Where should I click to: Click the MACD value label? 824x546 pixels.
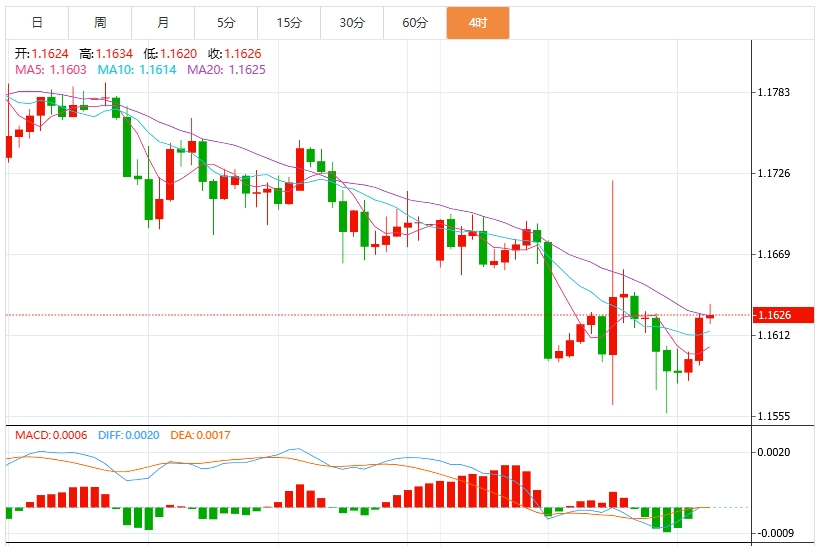[50, 435]
